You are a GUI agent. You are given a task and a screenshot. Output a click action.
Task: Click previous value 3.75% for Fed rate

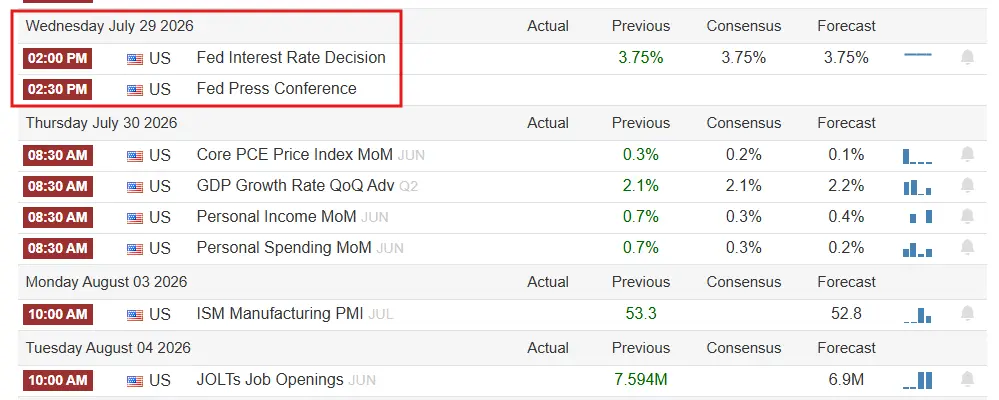pyautogui.click(x=641, y=57)
